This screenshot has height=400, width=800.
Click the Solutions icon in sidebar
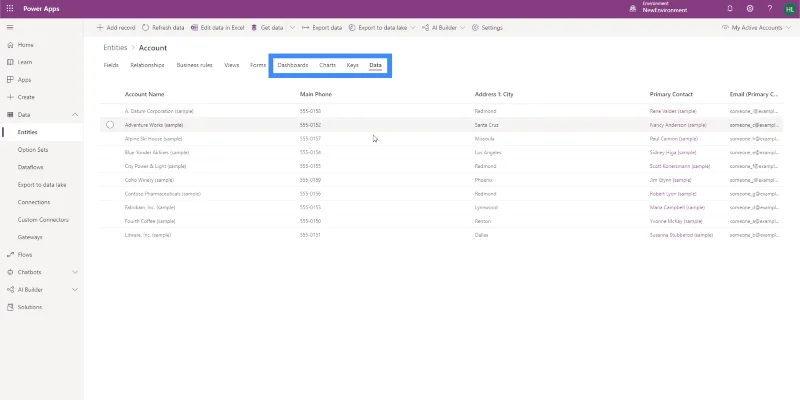(10, 307)
